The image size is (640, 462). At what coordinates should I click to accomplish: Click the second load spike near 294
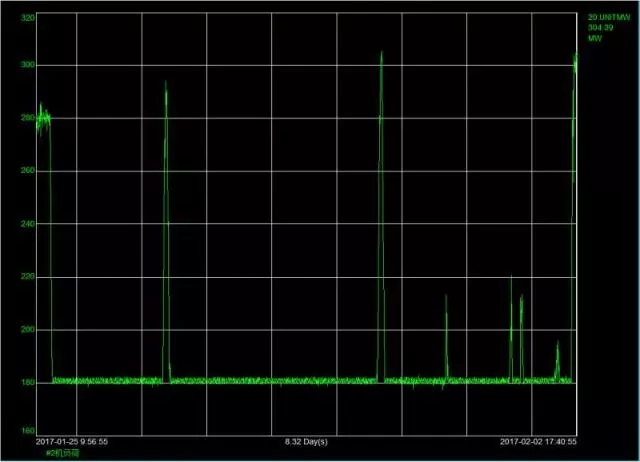click(x=166, y=86)
